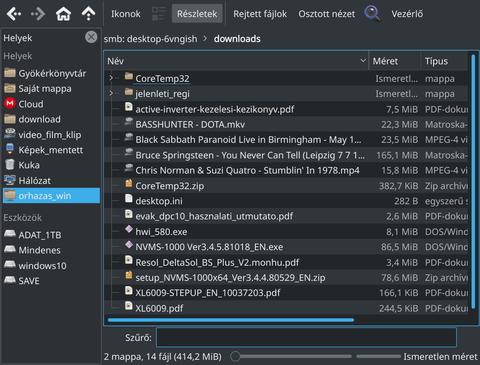Viewport: 480px width, 365px height.
Task: Select BASSHUNTER - DOTA.mkv file
Action: point(286,124)
